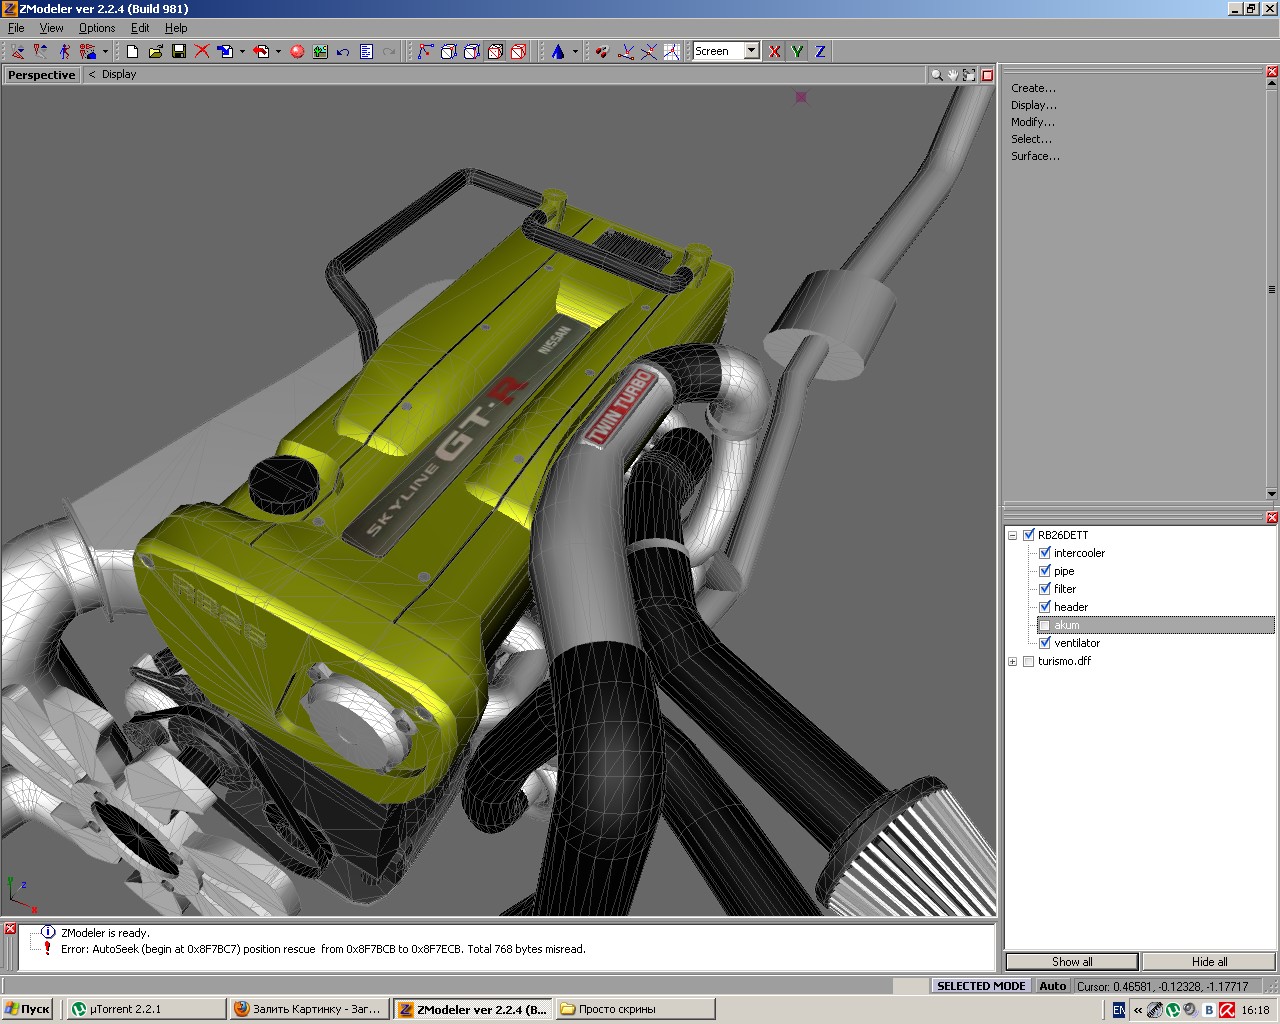Screen dimensions: 1280x1024
Task: Toggle the SELECTED MODE status button
Action: 981,986
